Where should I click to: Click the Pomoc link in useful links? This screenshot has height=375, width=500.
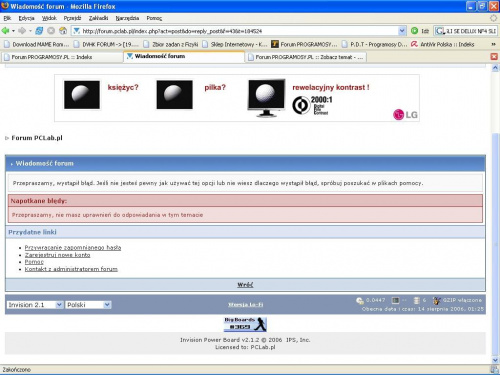(x=34, y=262)
